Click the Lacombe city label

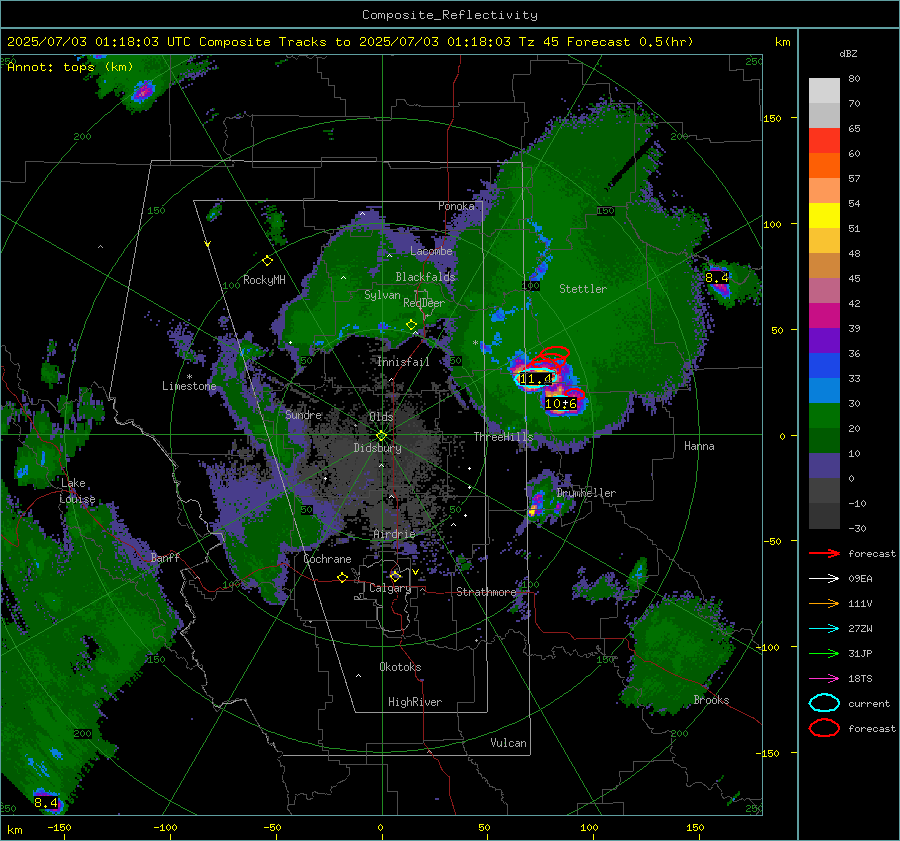431,251
